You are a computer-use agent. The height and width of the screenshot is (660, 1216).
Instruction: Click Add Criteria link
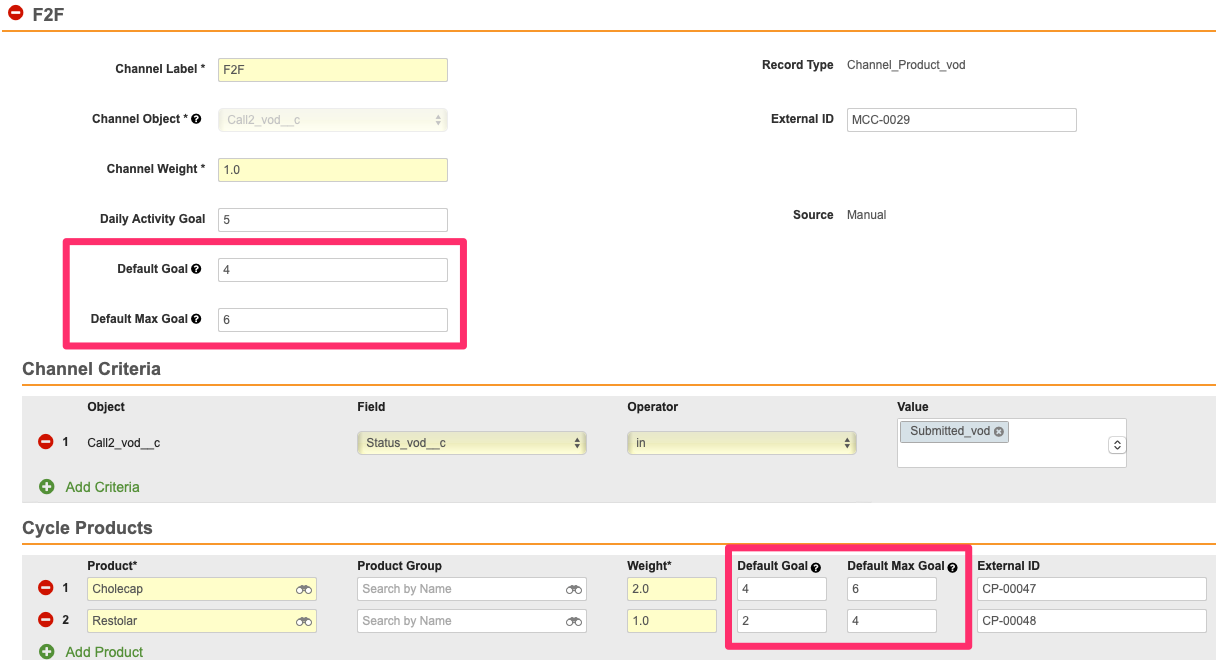tap(102, 487)
